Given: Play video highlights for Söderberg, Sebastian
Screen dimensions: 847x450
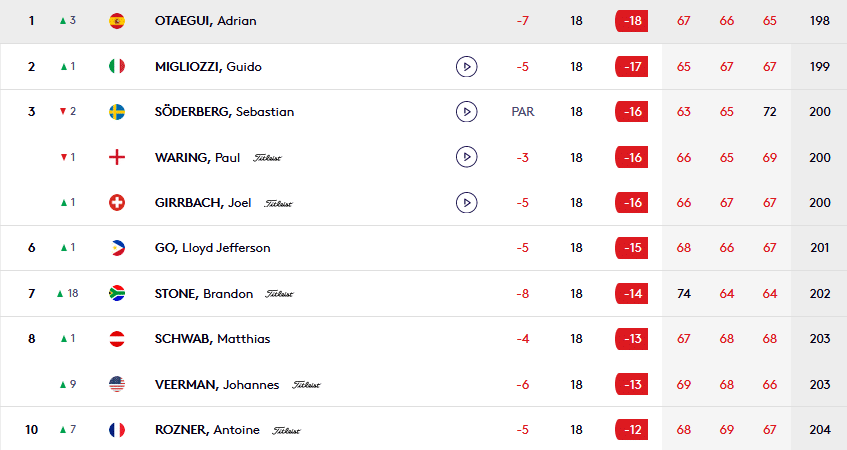Looking at the screenshot, I should tap(466, 112).
